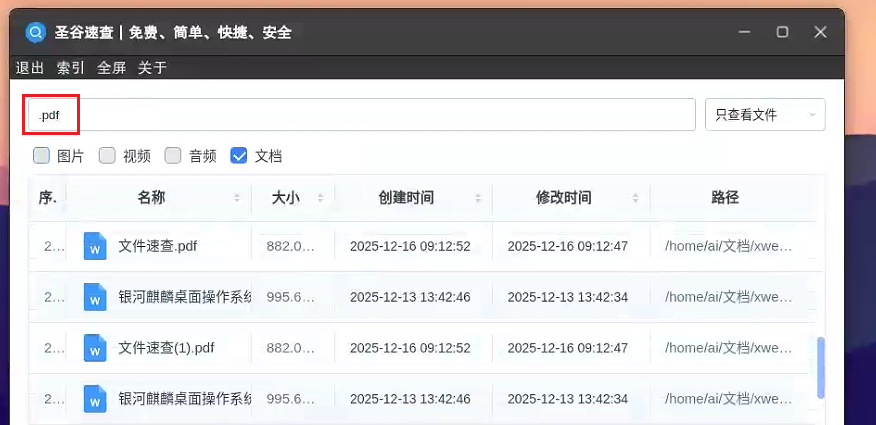The image size is (876, 425).
Task: Click the 退出 menu item
Action: [30, 68]
